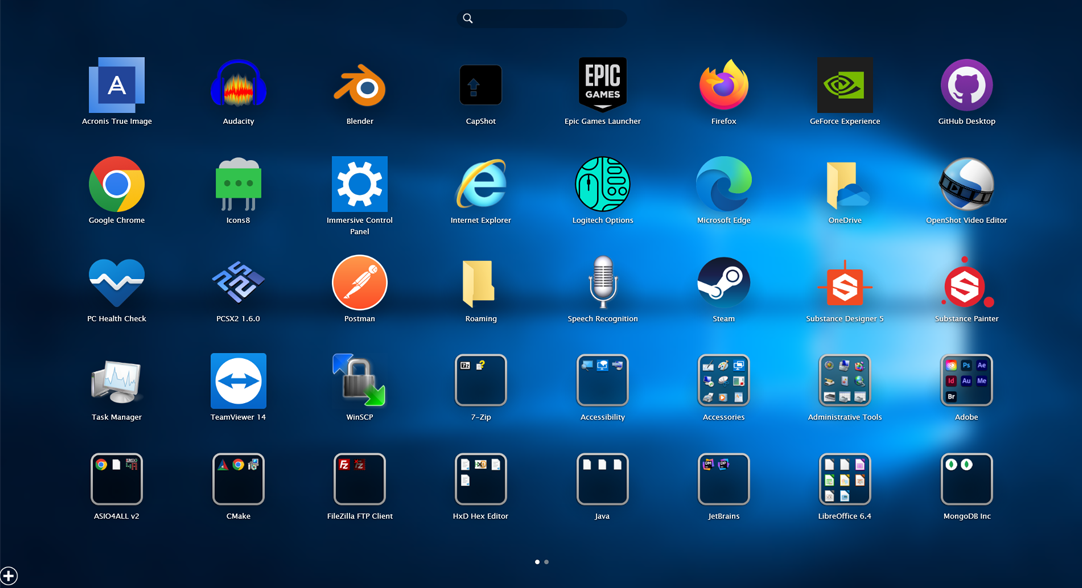Expand the Java group folder
Viewport: 1082px width, 588px height.
(x=602, y=479)
